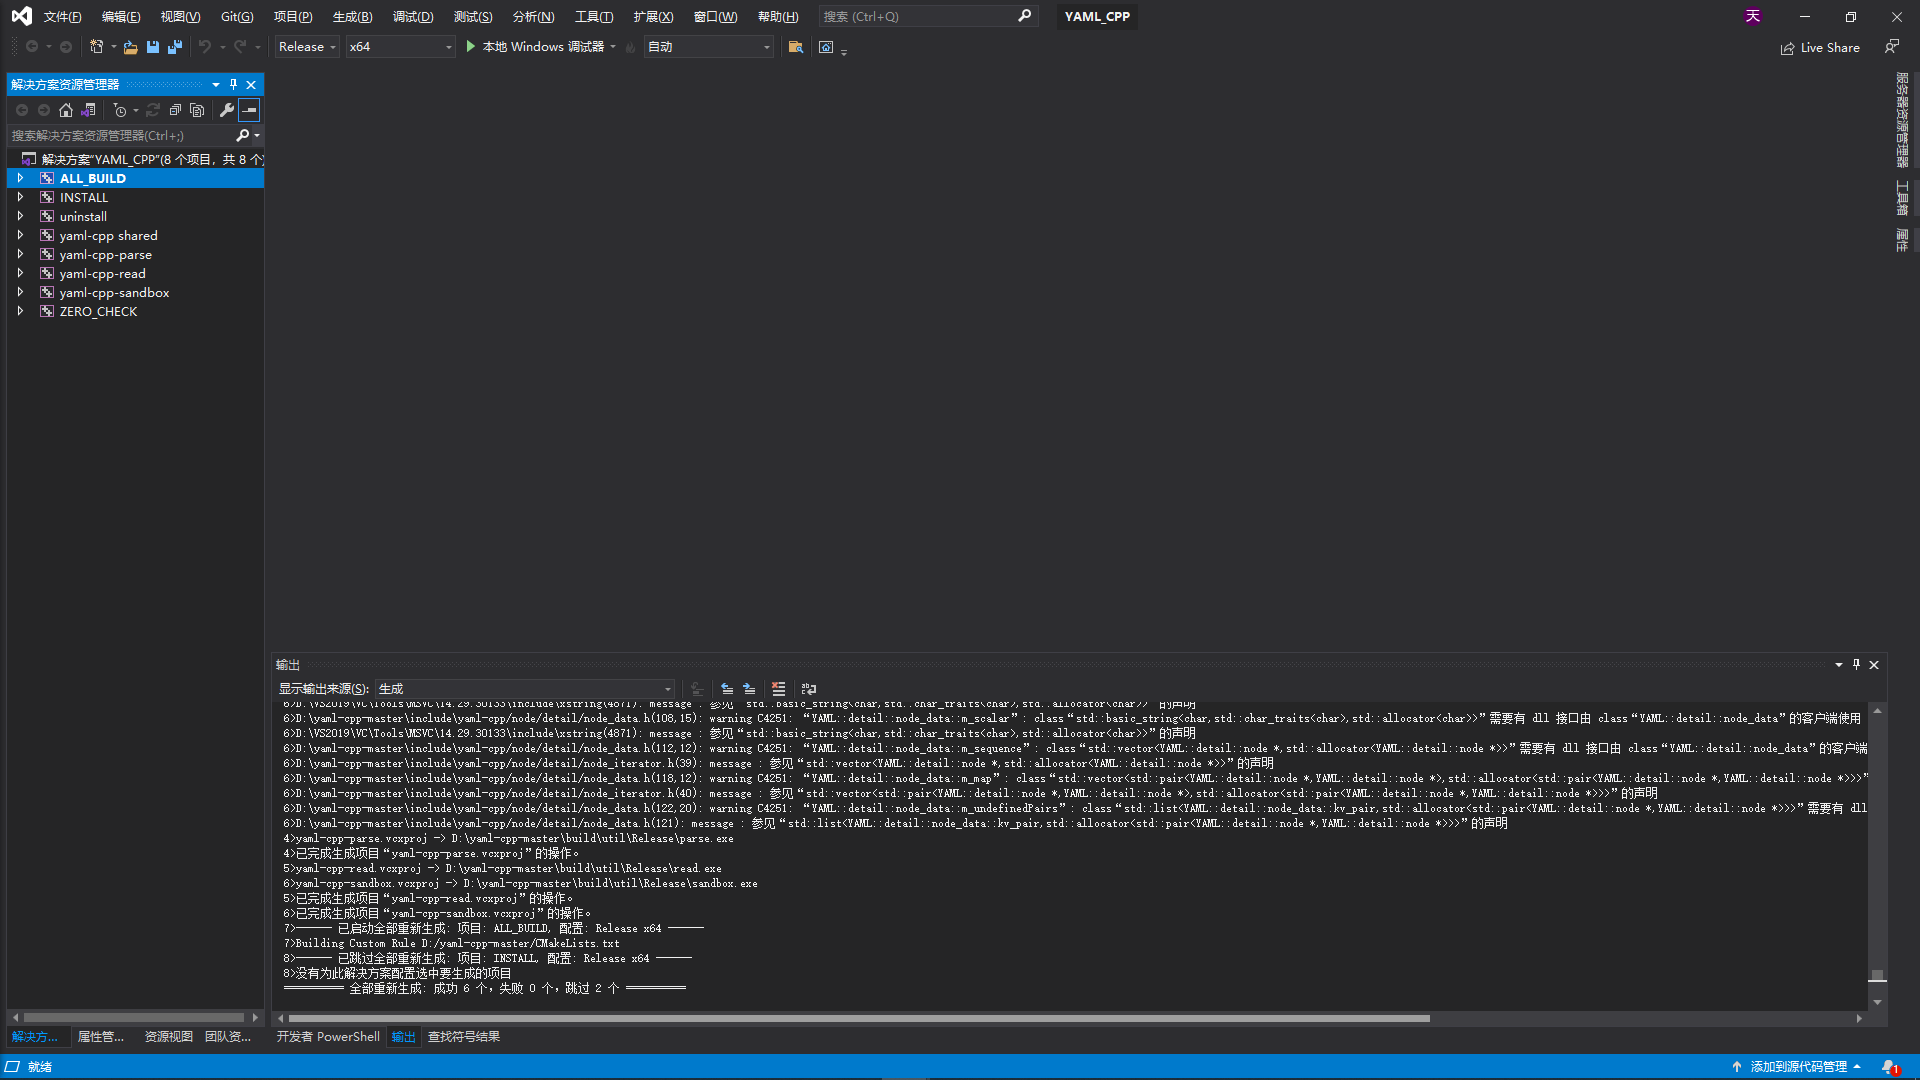Viewport: 1920px width, 1080px height.
Task: Expand the yaml-cpp-parse project node
Action: [20, 254]
